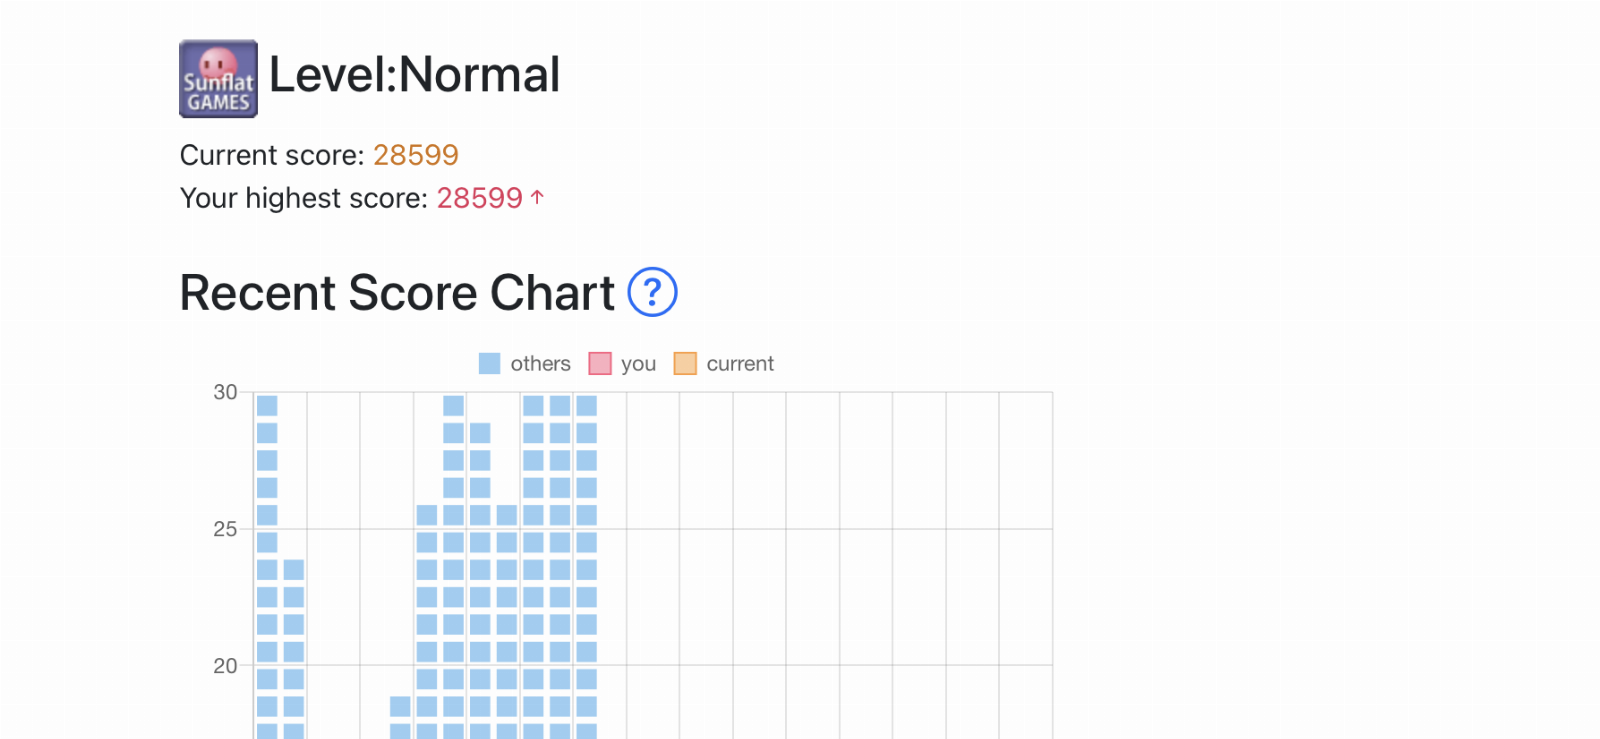Click the Level:Normal heading

pyautogui.click(x=414, y=75)
